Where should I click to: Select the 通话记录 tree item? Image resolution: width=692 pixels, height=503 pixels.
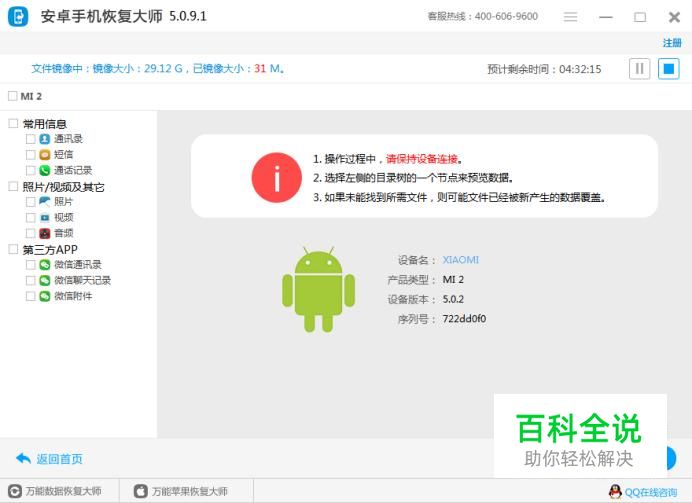pyautogui.click(x=73, y=170)
